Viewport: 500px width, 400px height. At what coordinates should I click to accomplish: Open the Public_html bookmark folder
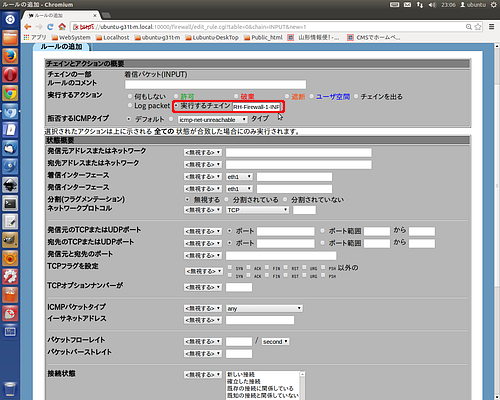pyautogui.click(x=263, y=37)
